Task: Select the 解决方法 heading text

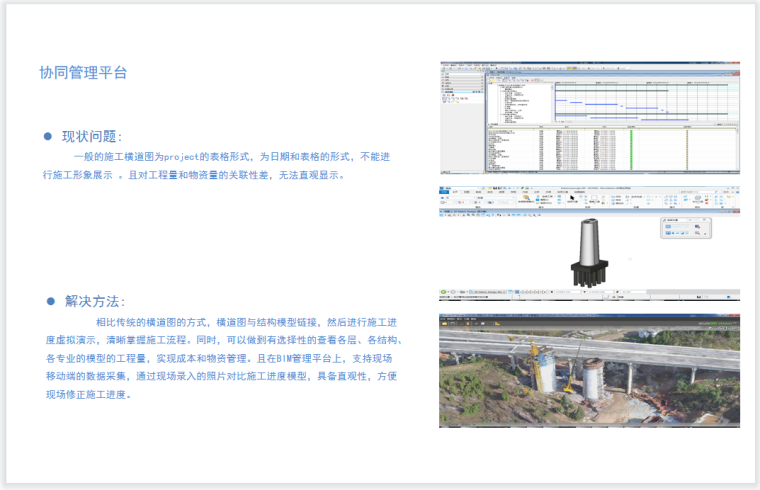Action: 95,300
